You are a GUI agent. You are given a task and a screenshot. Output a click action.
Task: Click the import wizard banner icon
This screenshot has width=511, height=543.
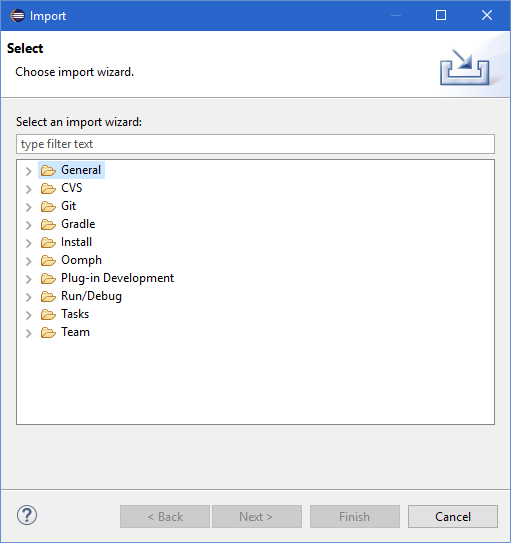coord(465,67)
